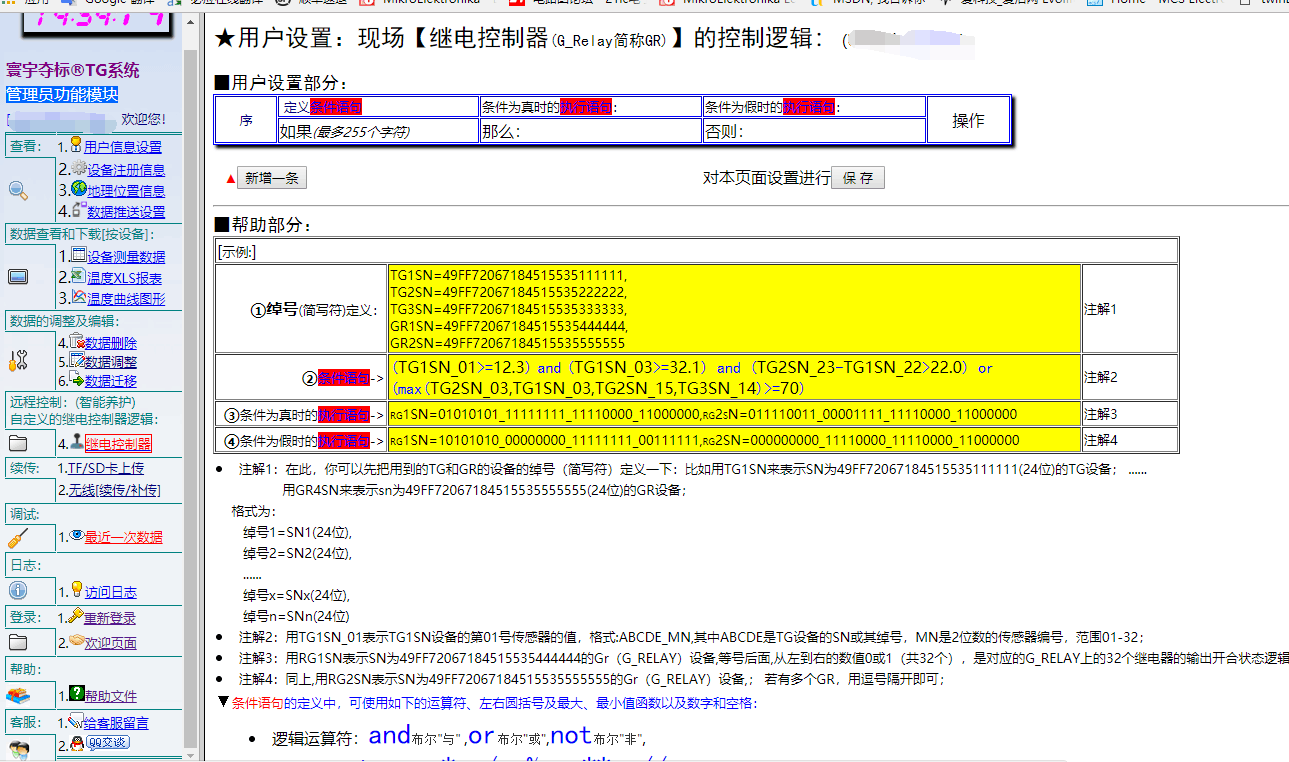Click the sidebar scrollbar down arrow
This screenshot has width=1289, height=762.
(x=192, y=753)
